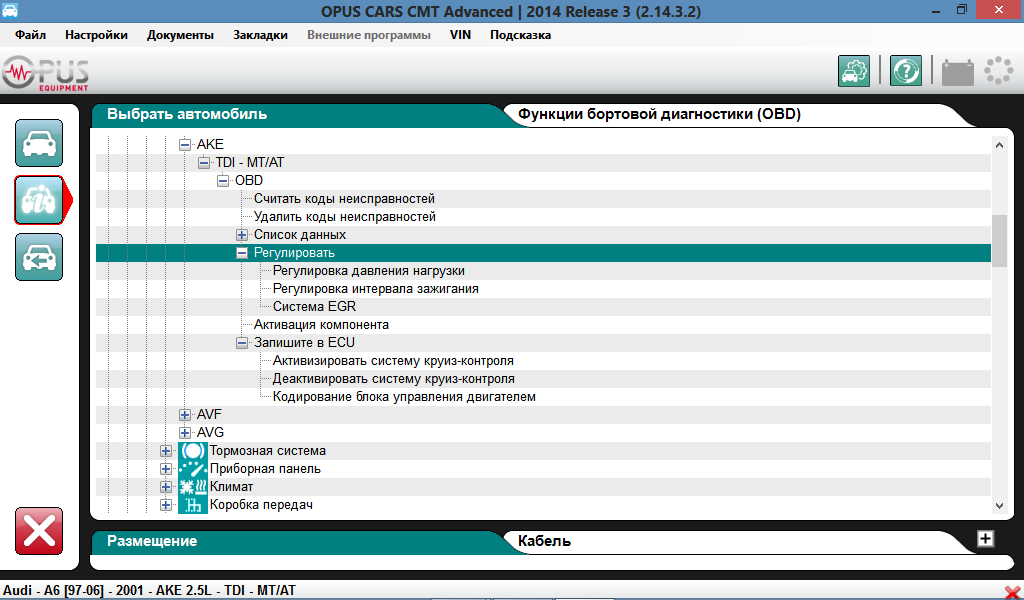Open the vehicle settings gear icon in toolbar
Viewport: 1024px width, 600px height.
(854, 71)
